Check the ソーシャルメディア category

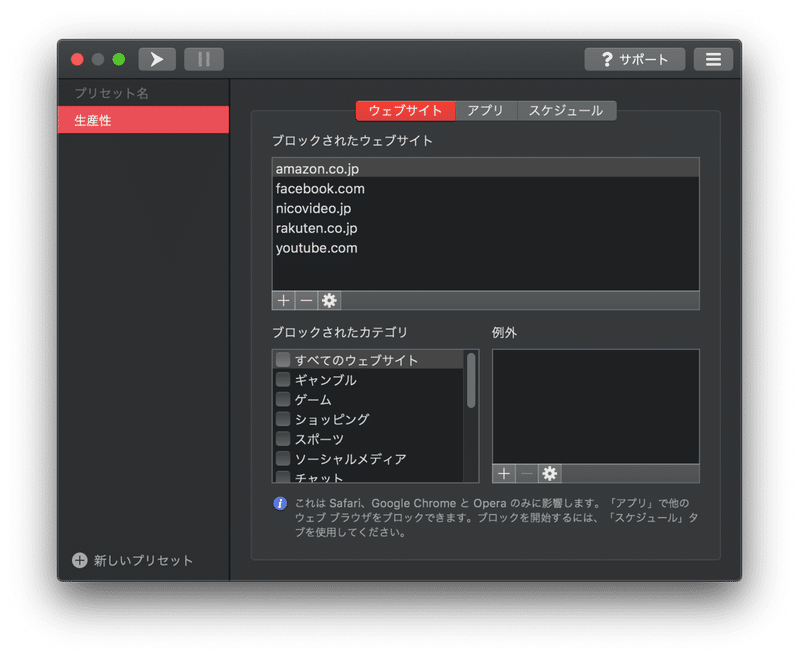click(x=283, y=459)
